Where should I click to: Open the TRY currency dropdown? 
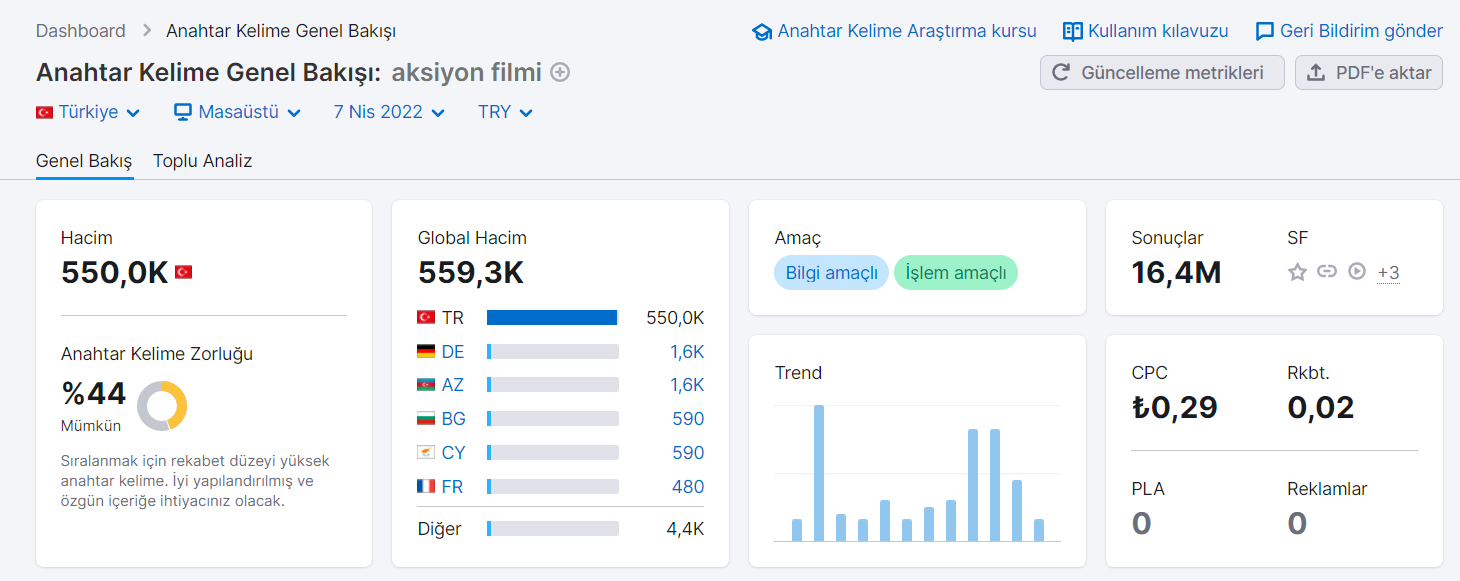505,112
